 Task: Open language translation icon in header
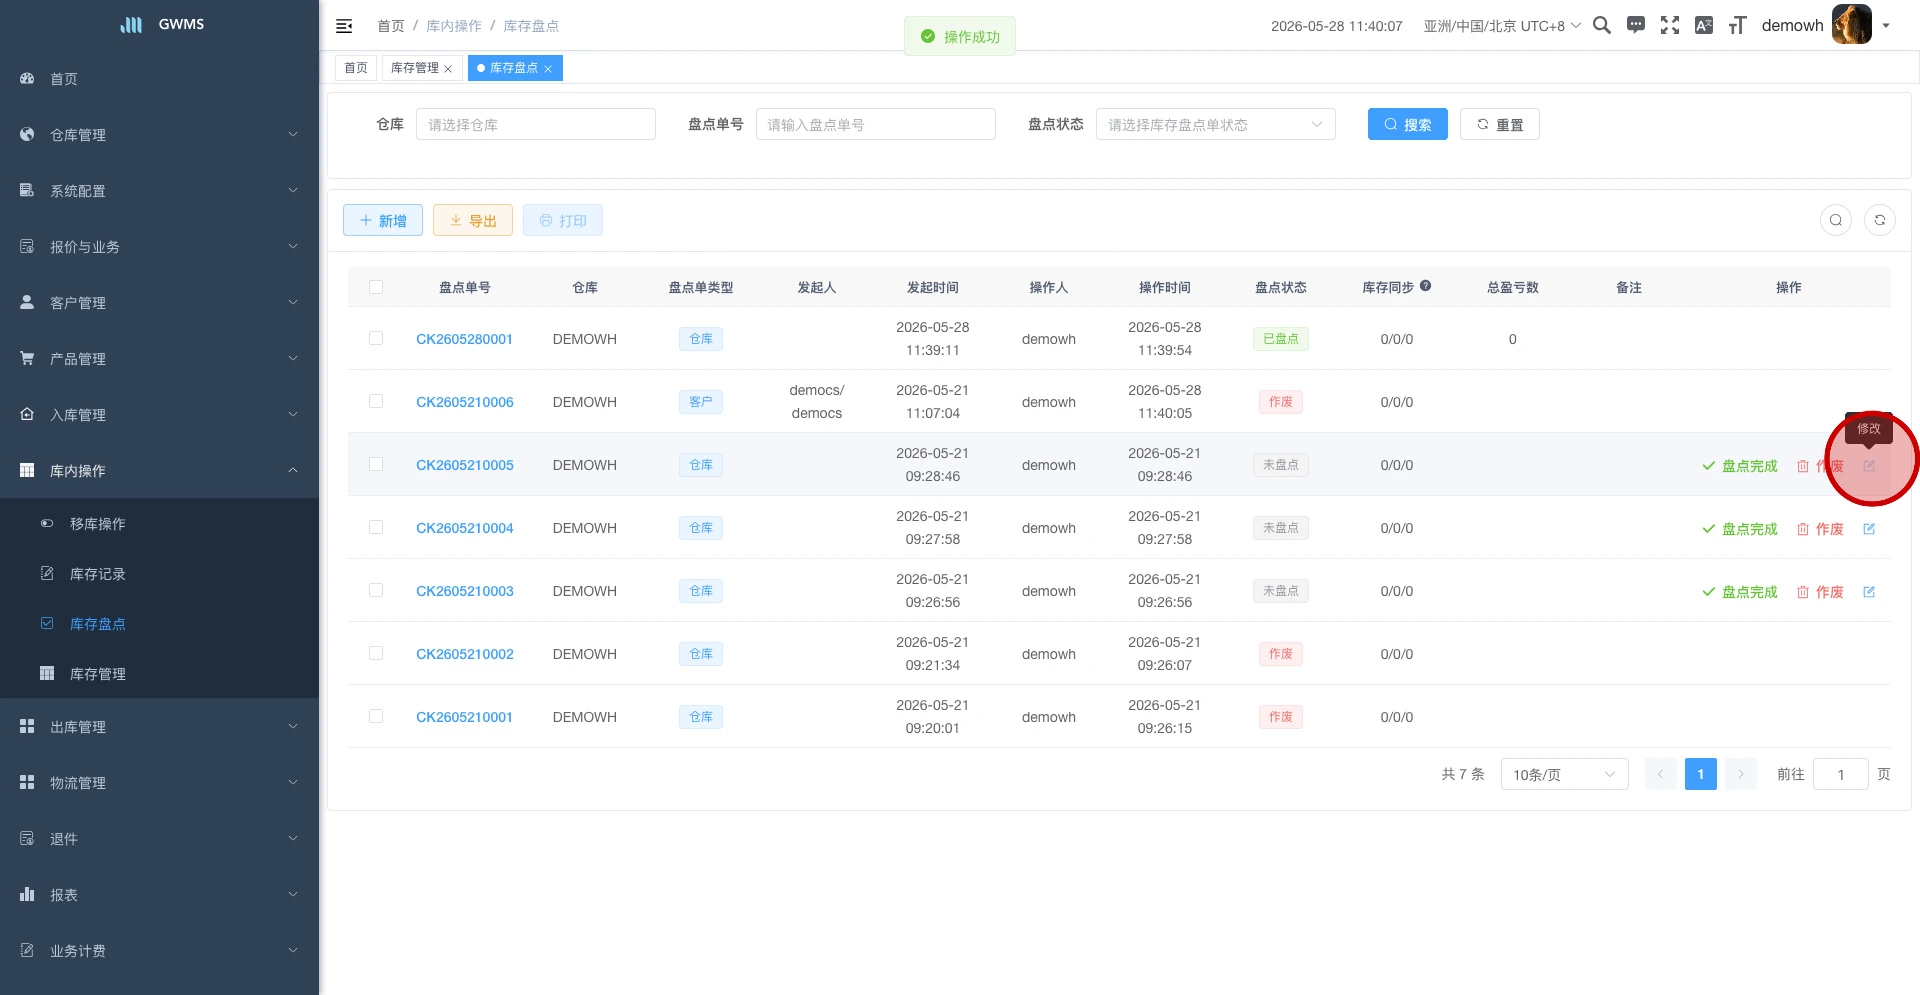point(1704,25)
